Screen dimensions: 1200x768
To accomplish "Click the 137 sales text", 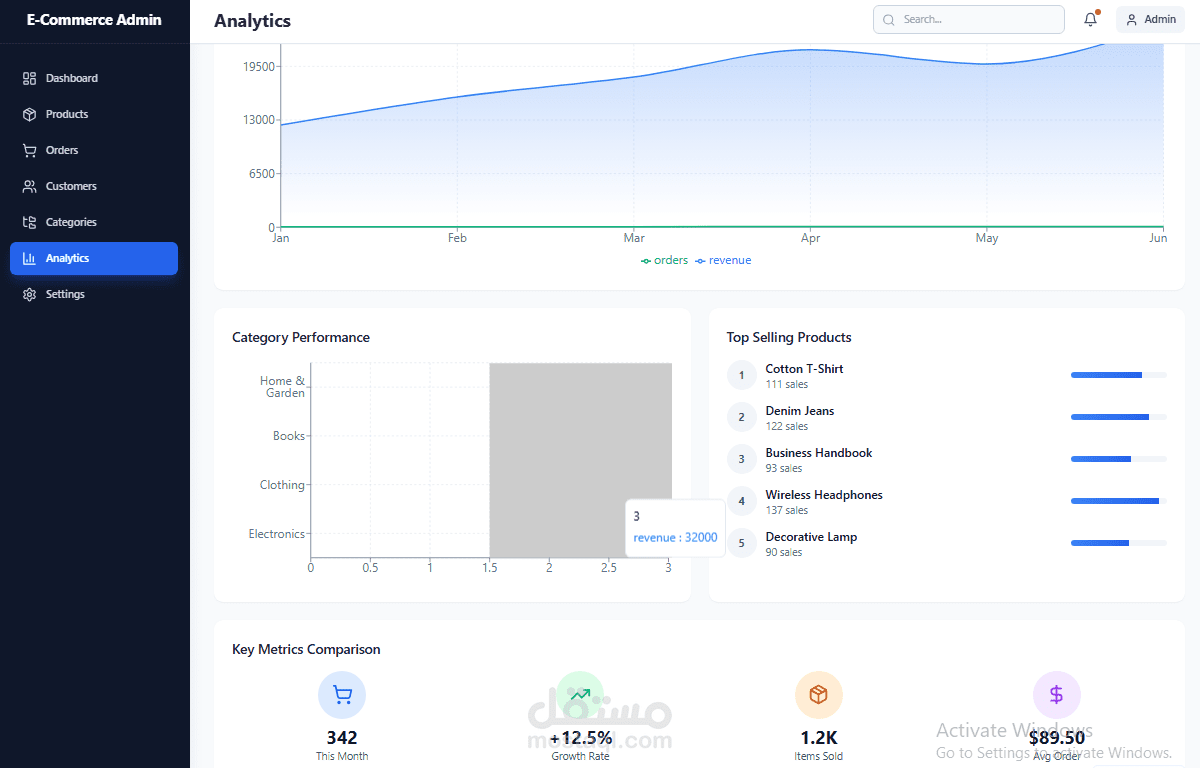I will (787, 510).
